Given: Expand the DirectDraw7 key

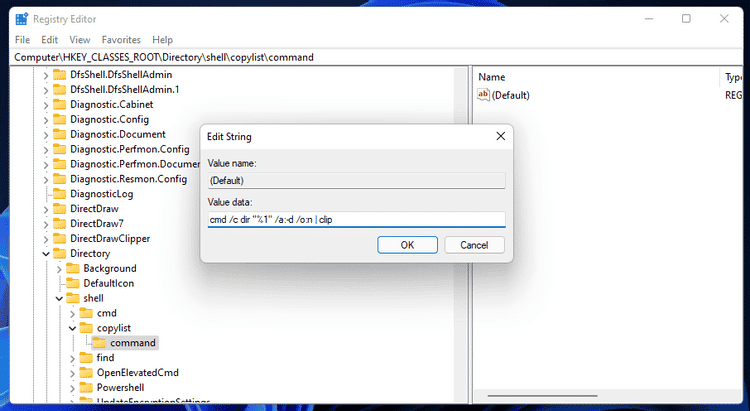Looking at the screenshot, I should pyautogui.click(x=45, y=224).
